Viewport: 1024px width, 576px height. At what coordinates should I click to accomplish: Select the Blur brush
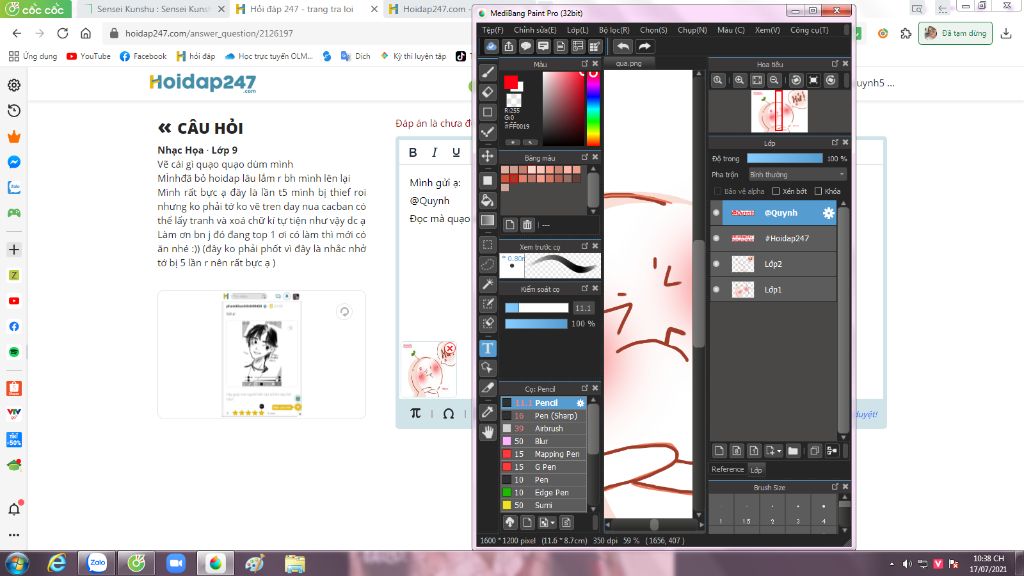point(543,441)
